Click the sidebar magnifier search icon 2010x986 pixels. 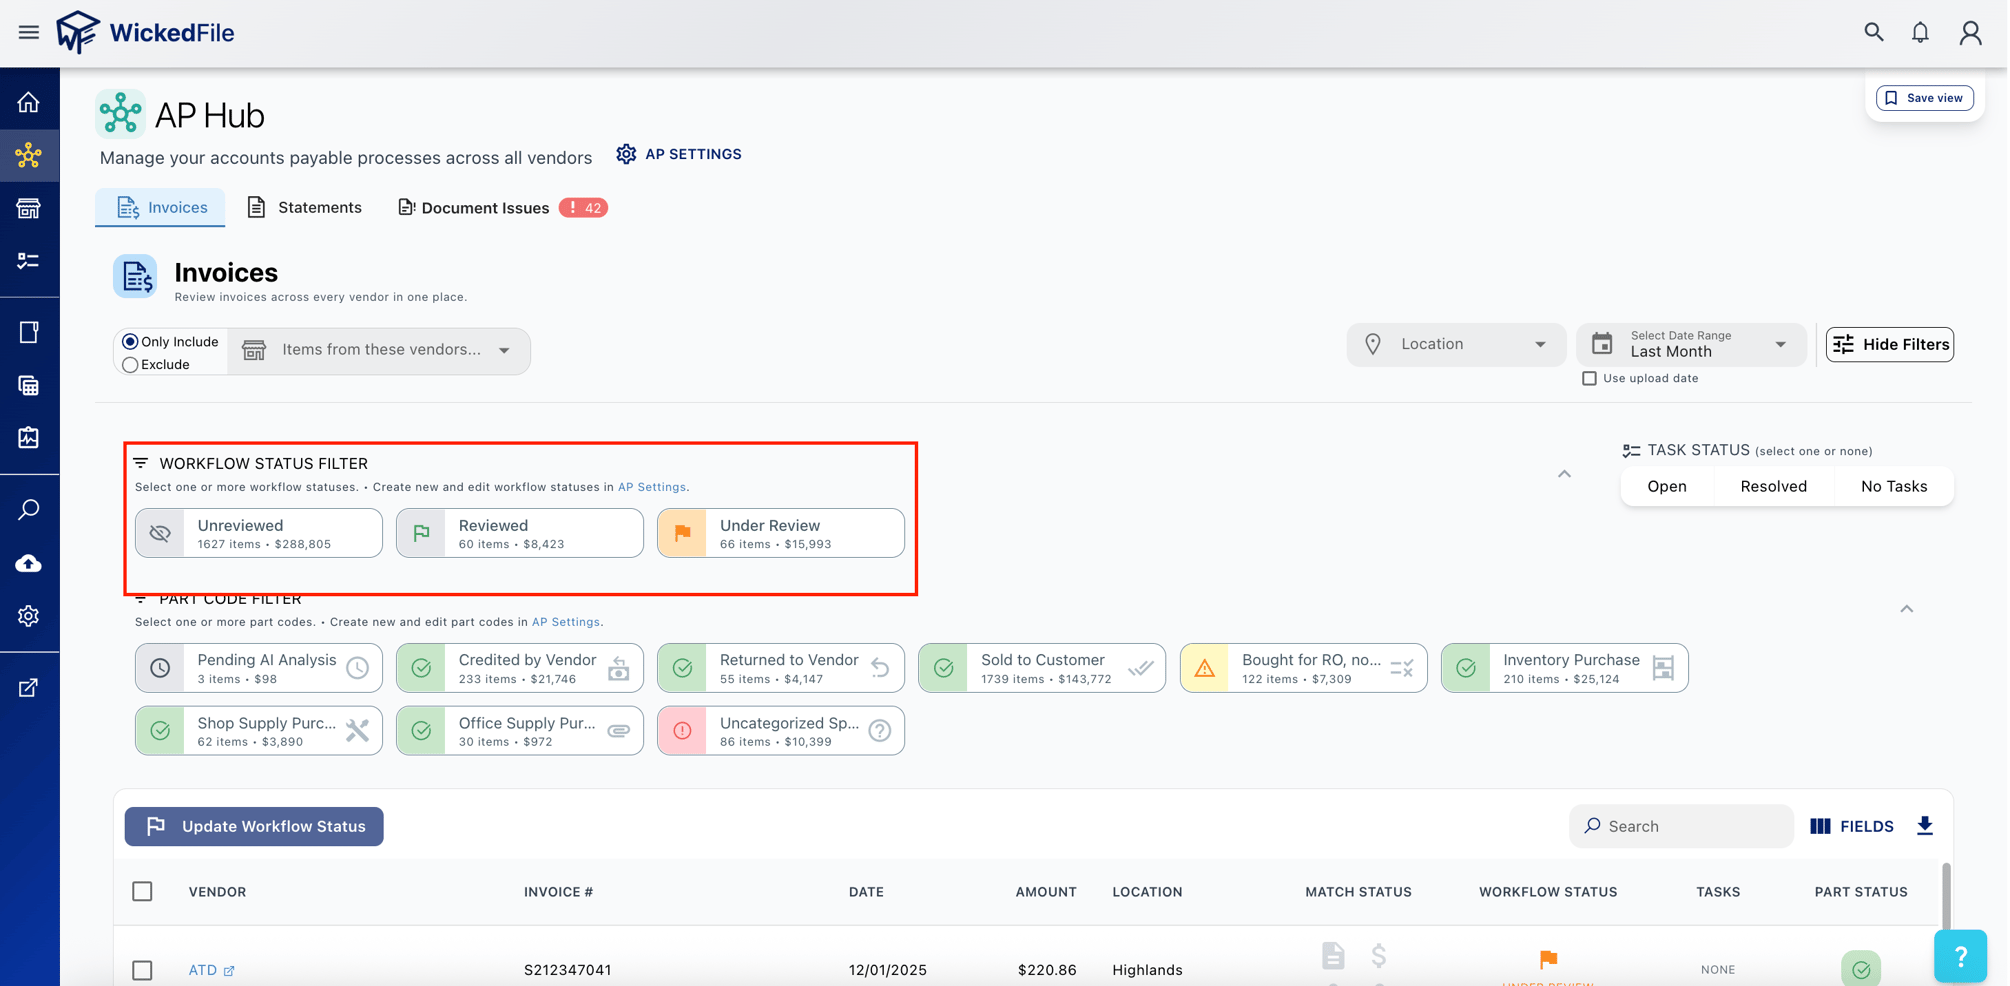coord(29,510)
